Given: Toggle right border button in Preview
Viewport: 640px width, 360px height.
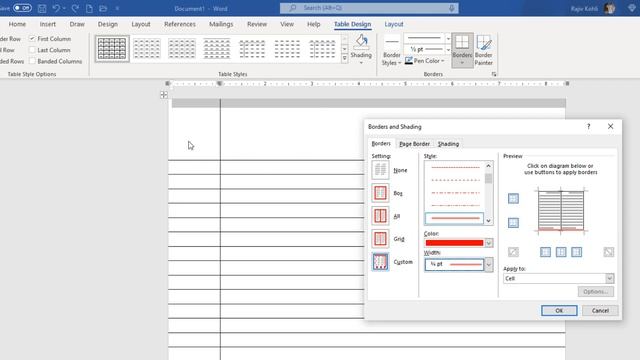Looking at the screenshot, I should [577, 252].
